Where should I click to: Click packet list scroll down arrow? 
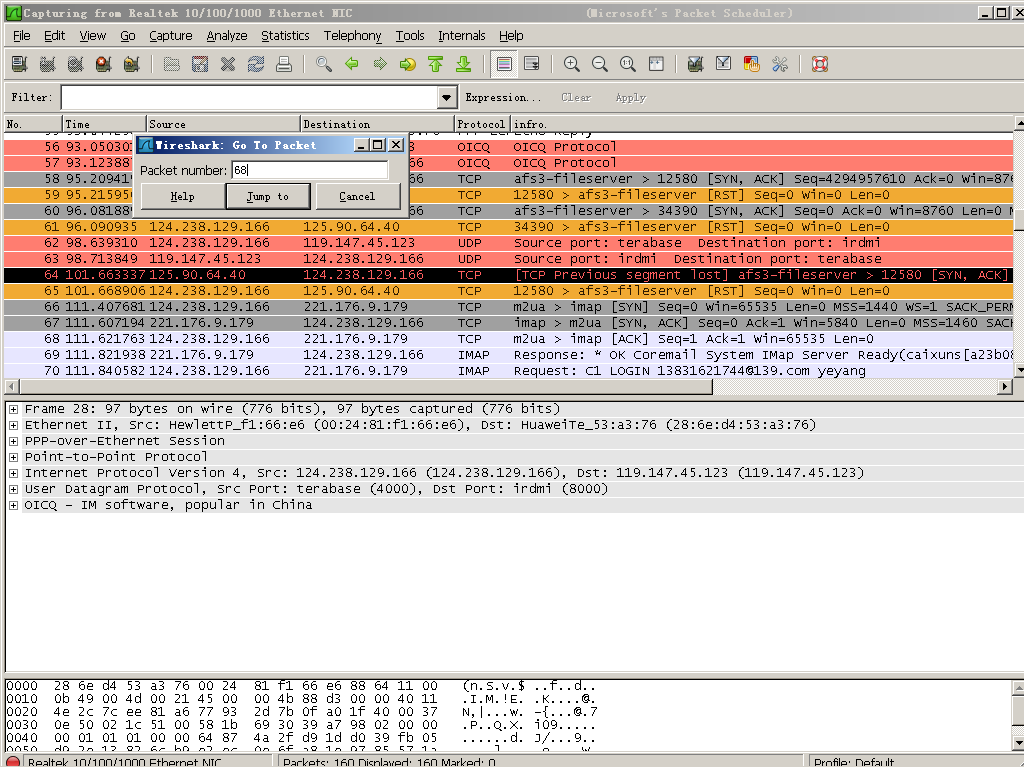1019,370
